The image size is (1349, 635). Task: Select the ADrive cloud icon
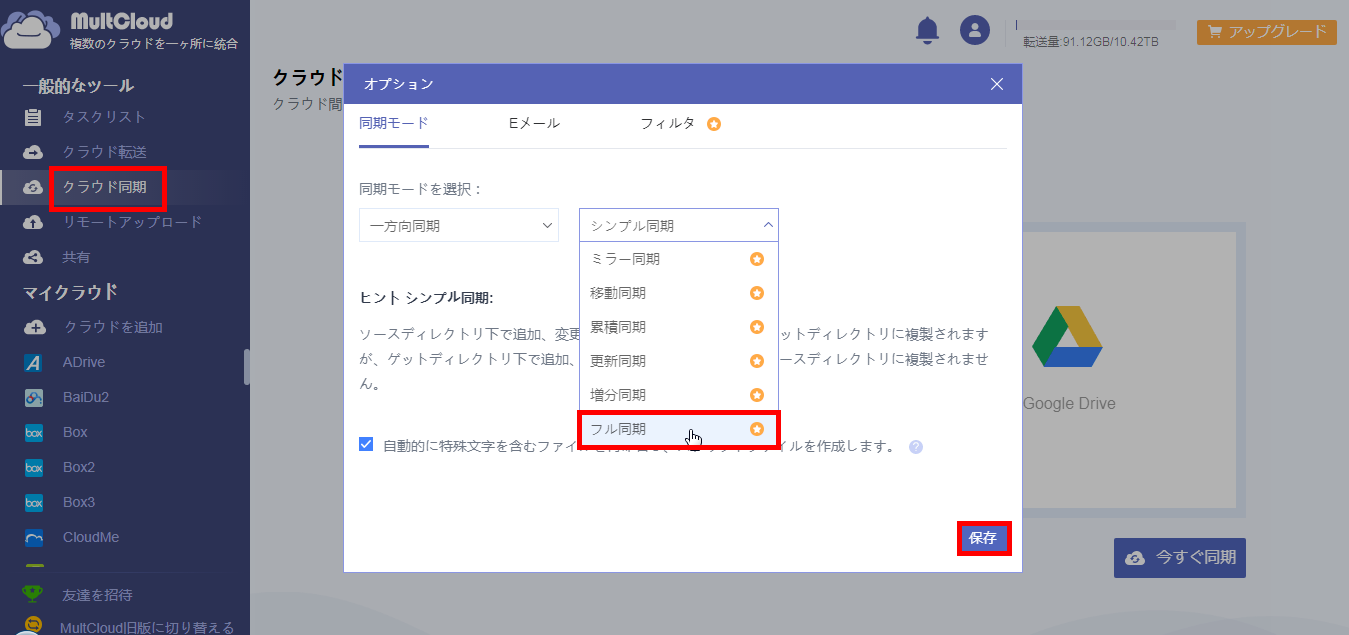point(33,362)
